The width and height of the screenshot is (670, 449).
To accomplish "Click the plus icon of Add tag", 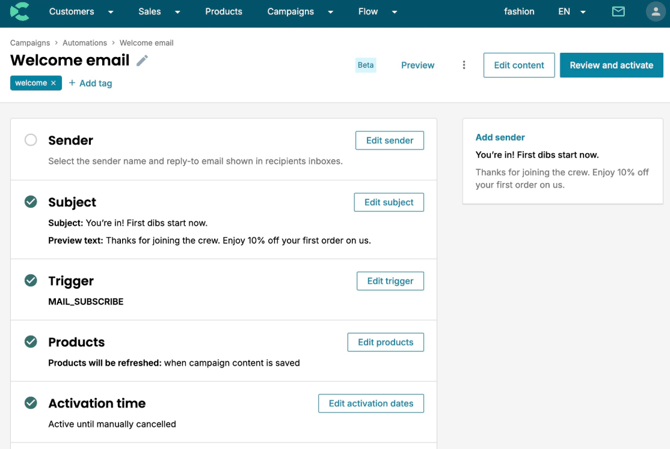I will pyautogui.click(x=72, y=83).
